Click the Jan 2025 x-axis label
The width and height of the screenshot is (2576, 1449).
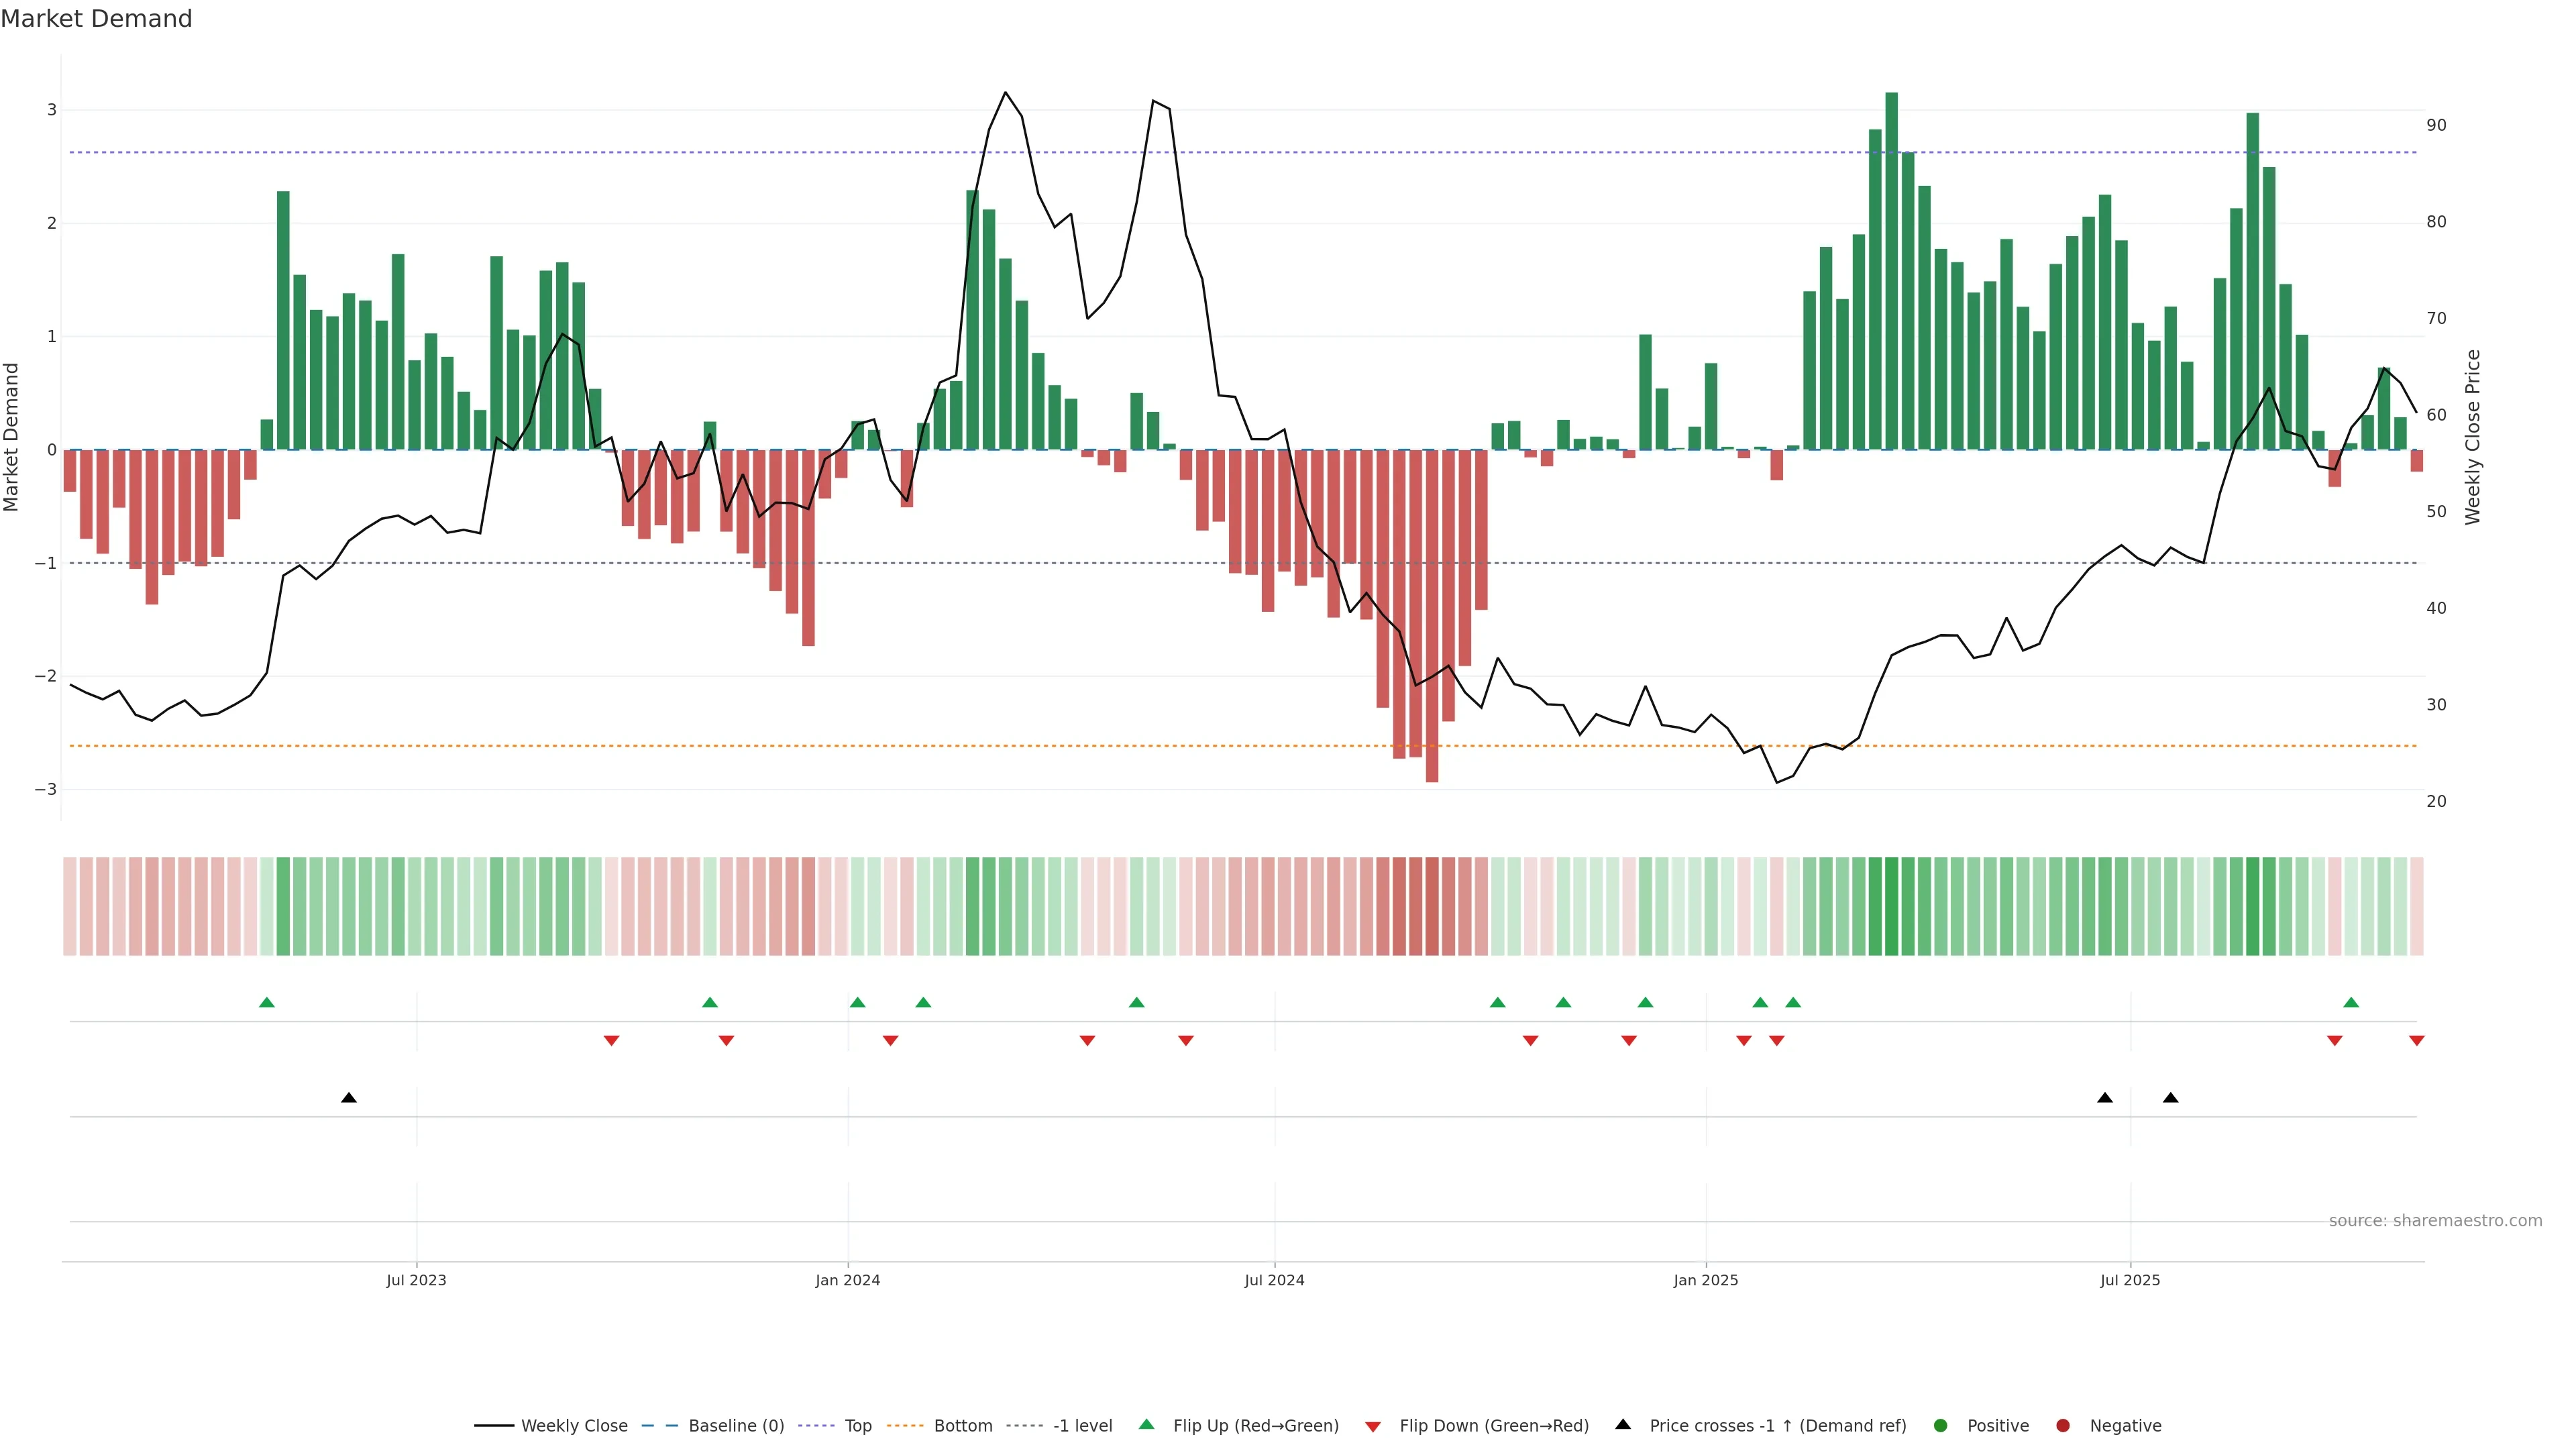pos(1705,1280)
